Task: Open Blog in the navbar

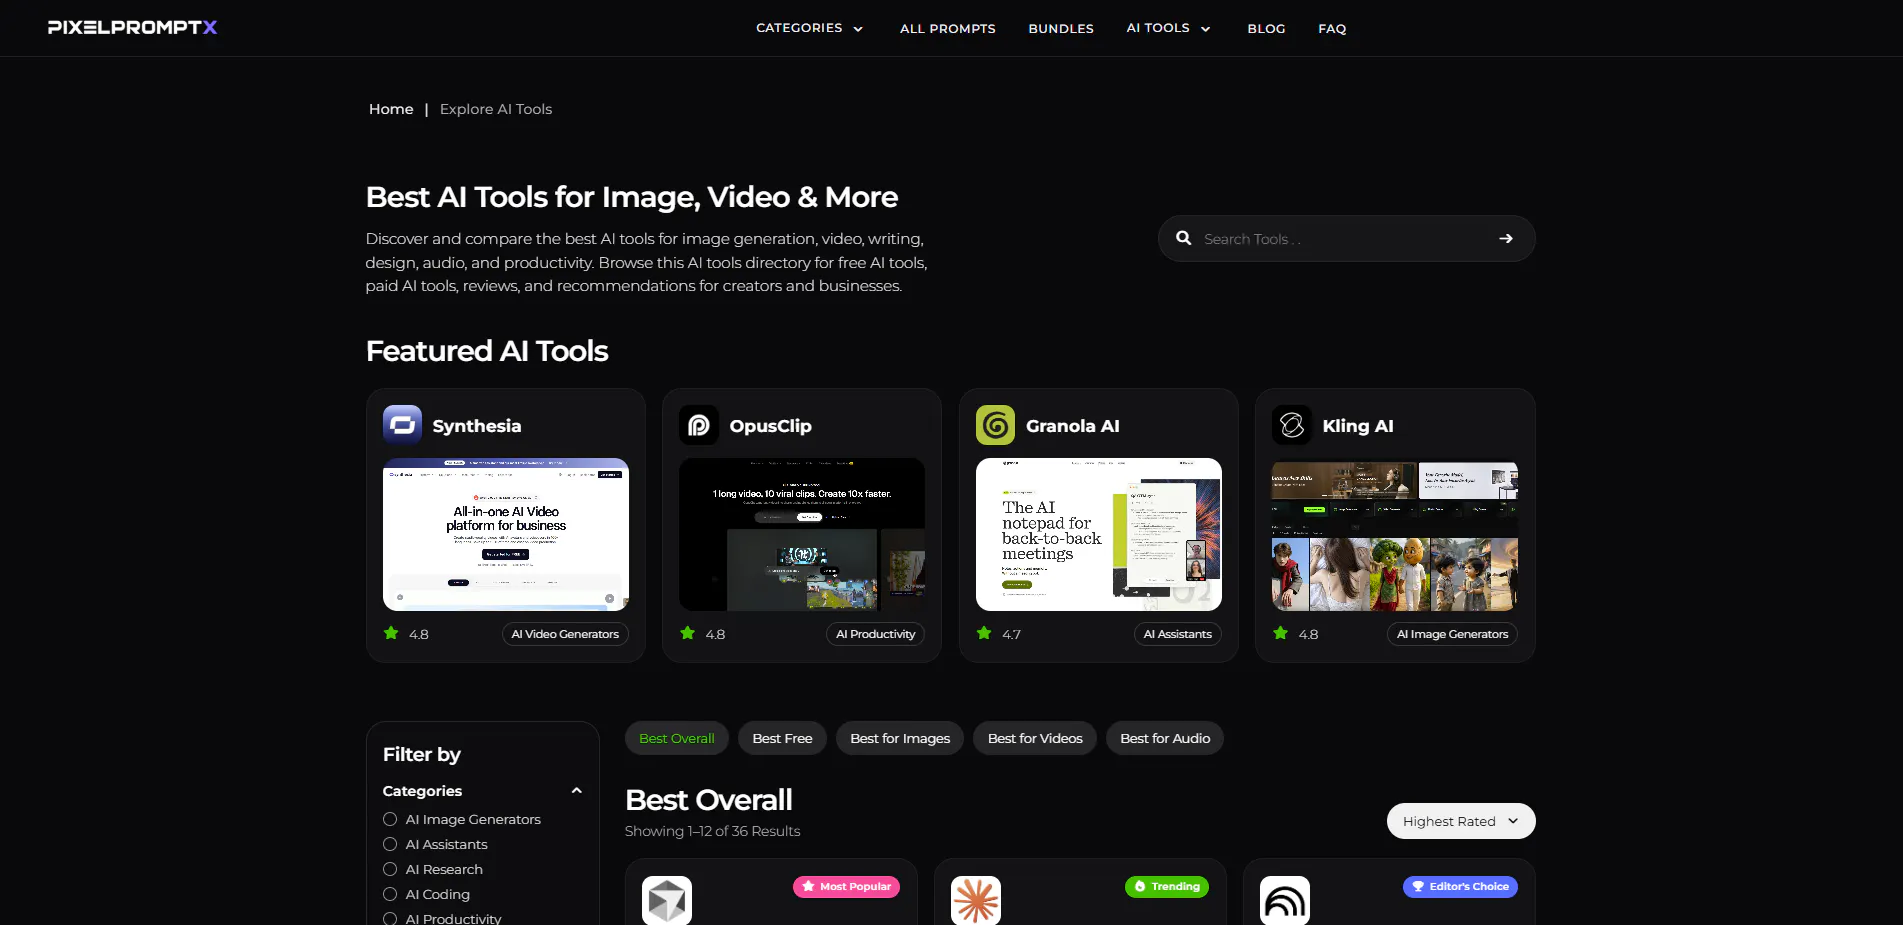Action: [x=1266, y=29]
